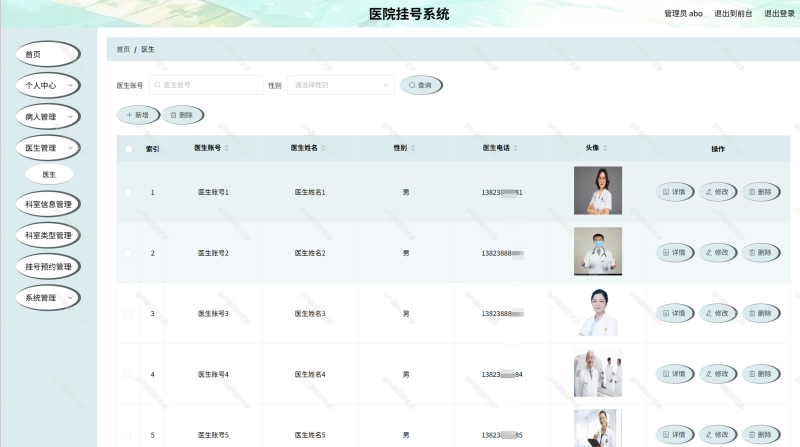Screen dimensions: 800x447
Task: Click the 医生姓名4 cell
Action: click(310, 375)
